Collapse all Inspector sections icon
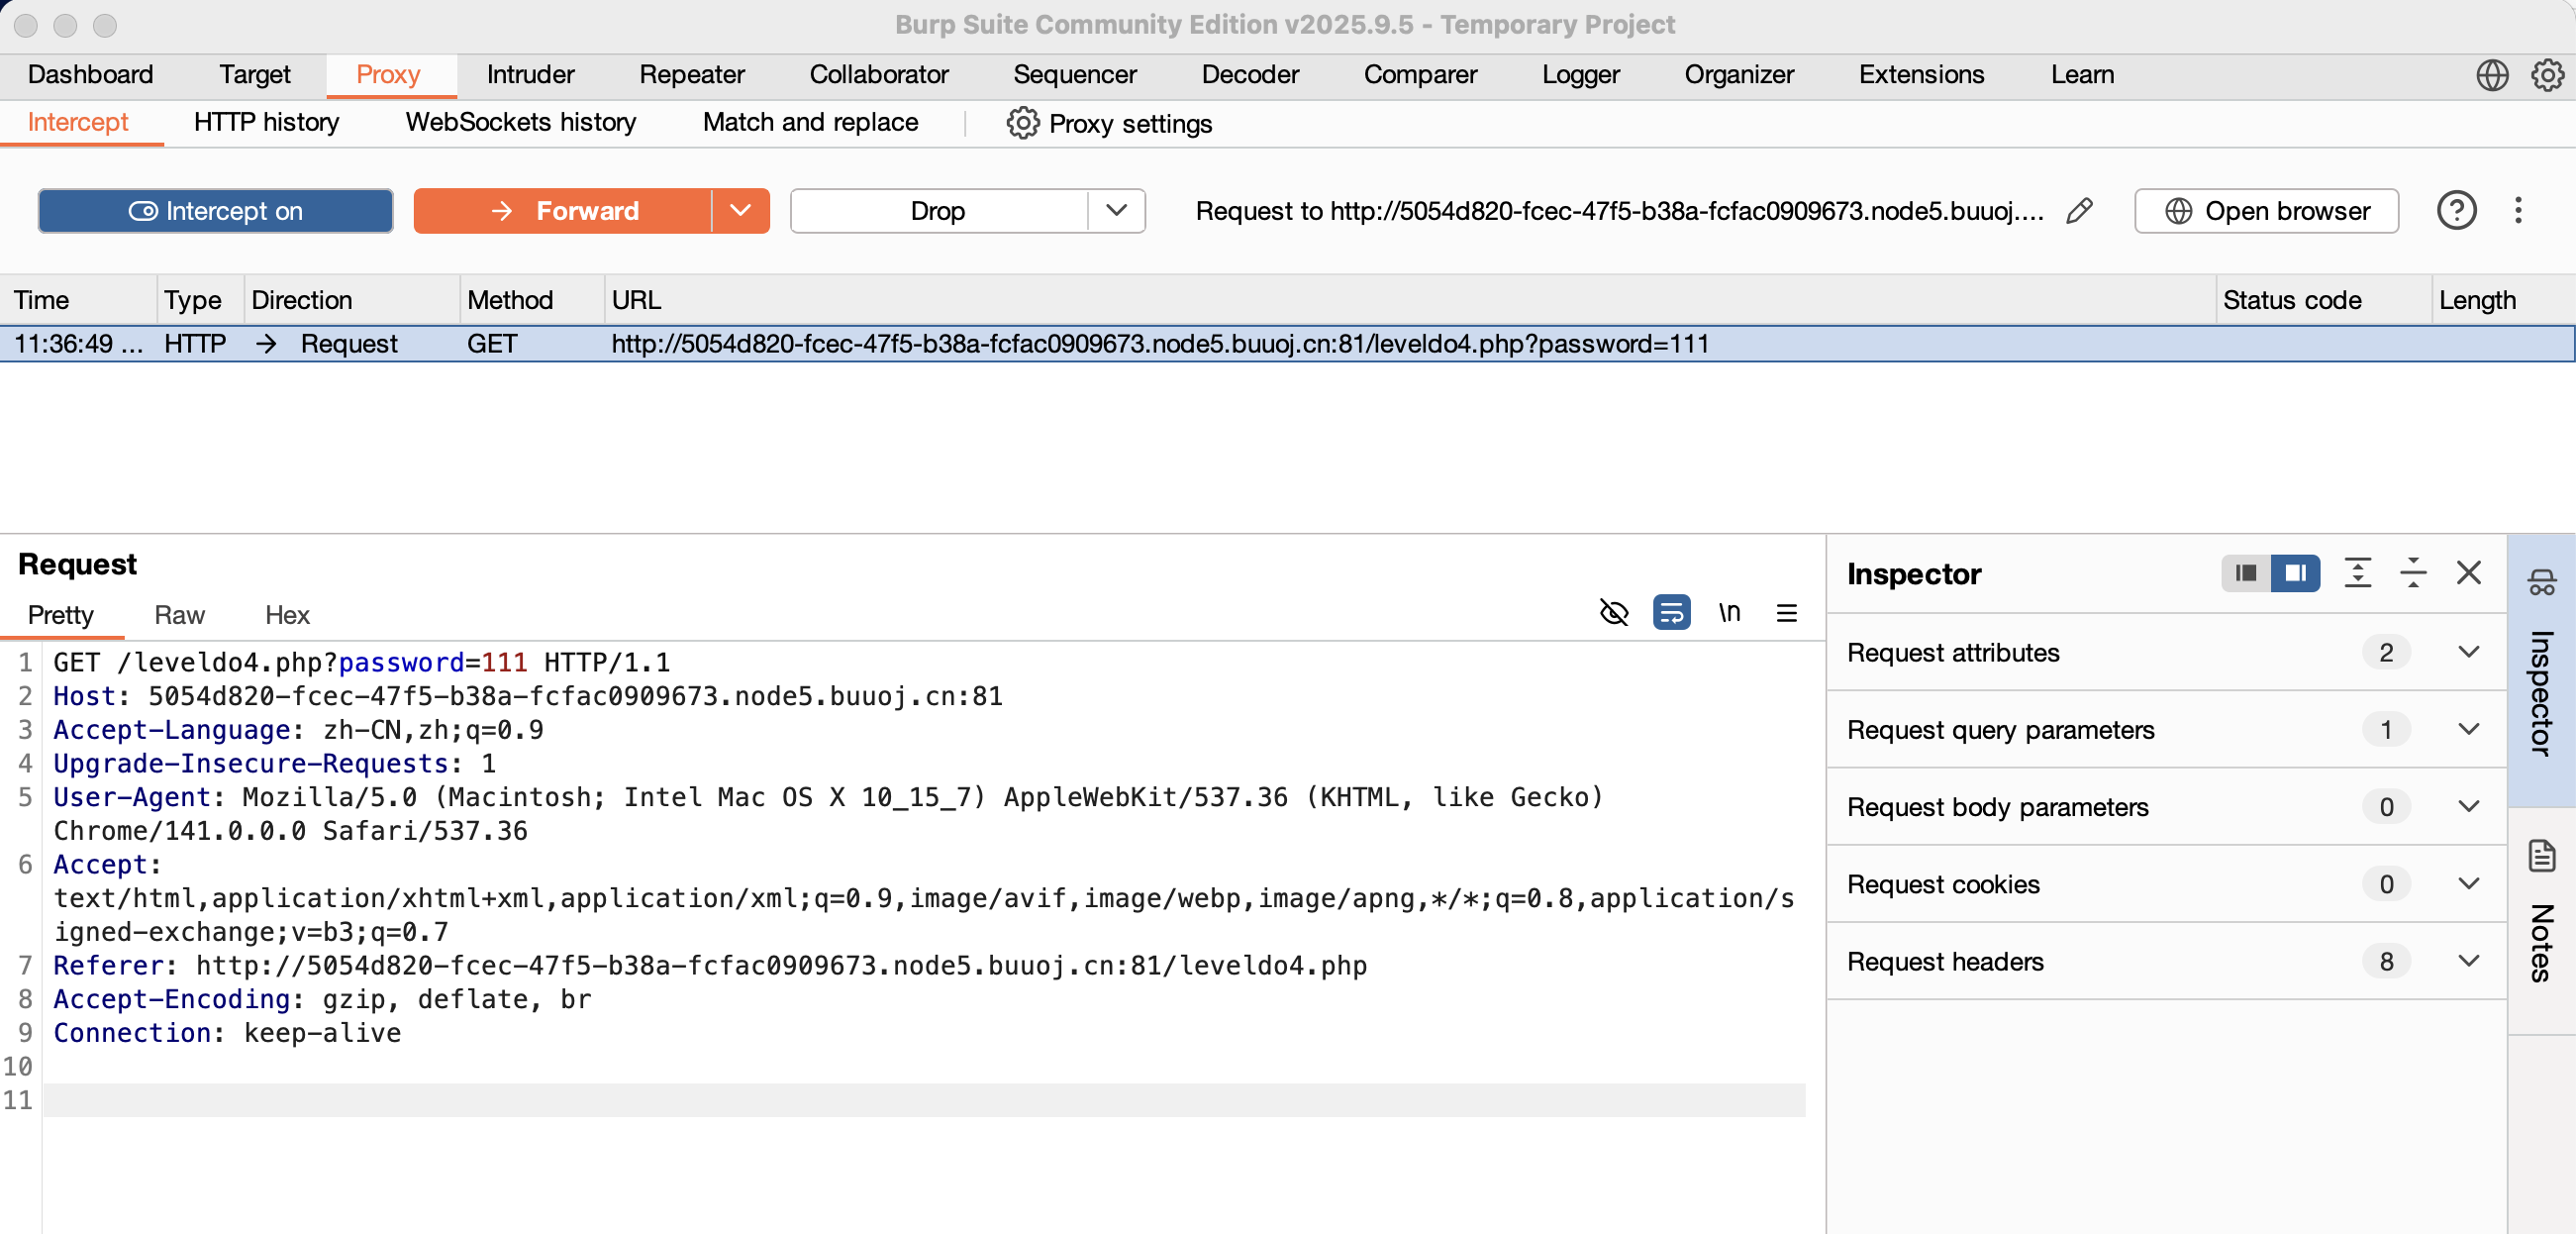This screenshot has width=2576, height=1234. (2412, 573)
